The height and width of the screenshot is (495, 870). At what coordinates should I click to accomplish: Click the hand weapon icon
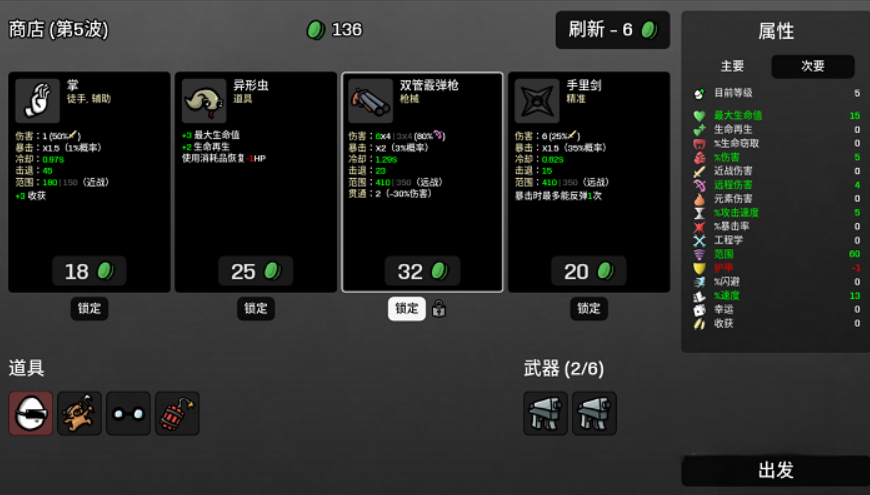point(38,101)
